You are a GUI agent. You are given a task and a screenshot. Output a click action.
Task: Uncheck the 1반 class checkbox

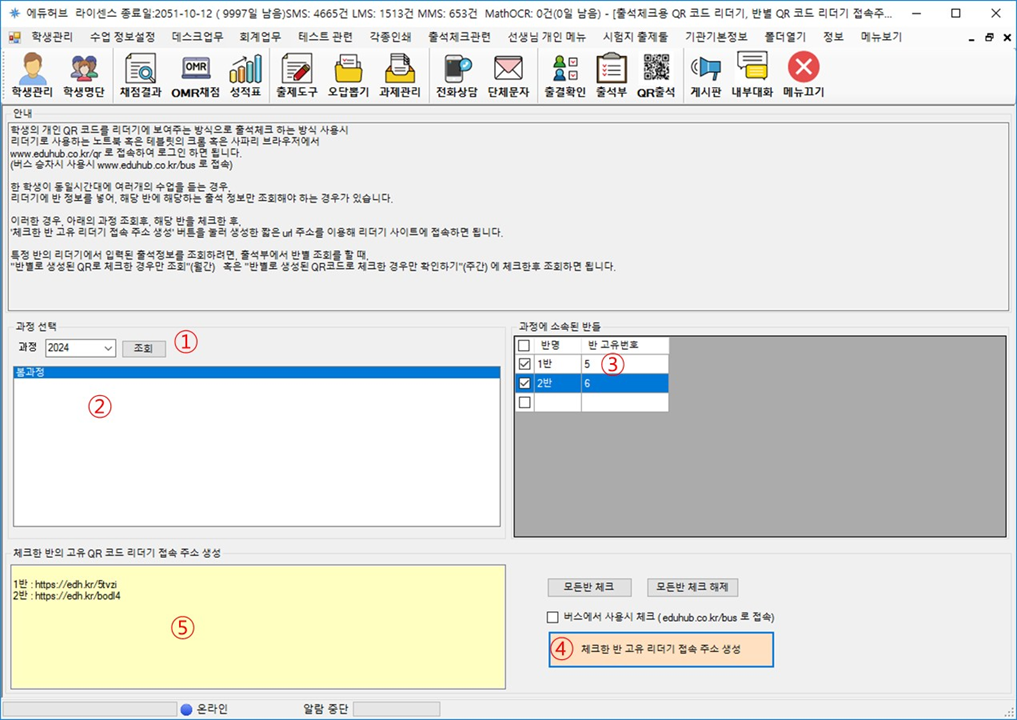[525, 365]
